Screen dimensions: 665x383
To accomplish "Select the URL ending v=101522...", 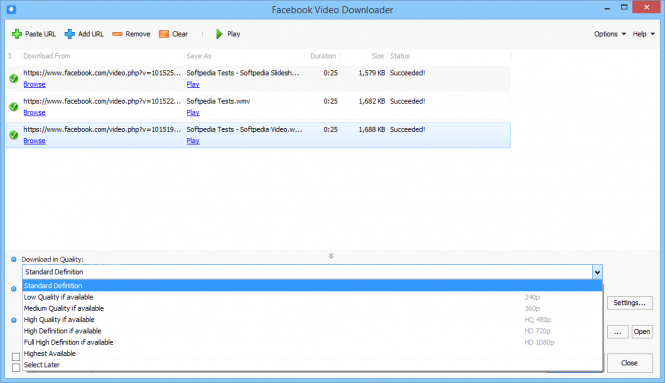I will coord(102,101).
